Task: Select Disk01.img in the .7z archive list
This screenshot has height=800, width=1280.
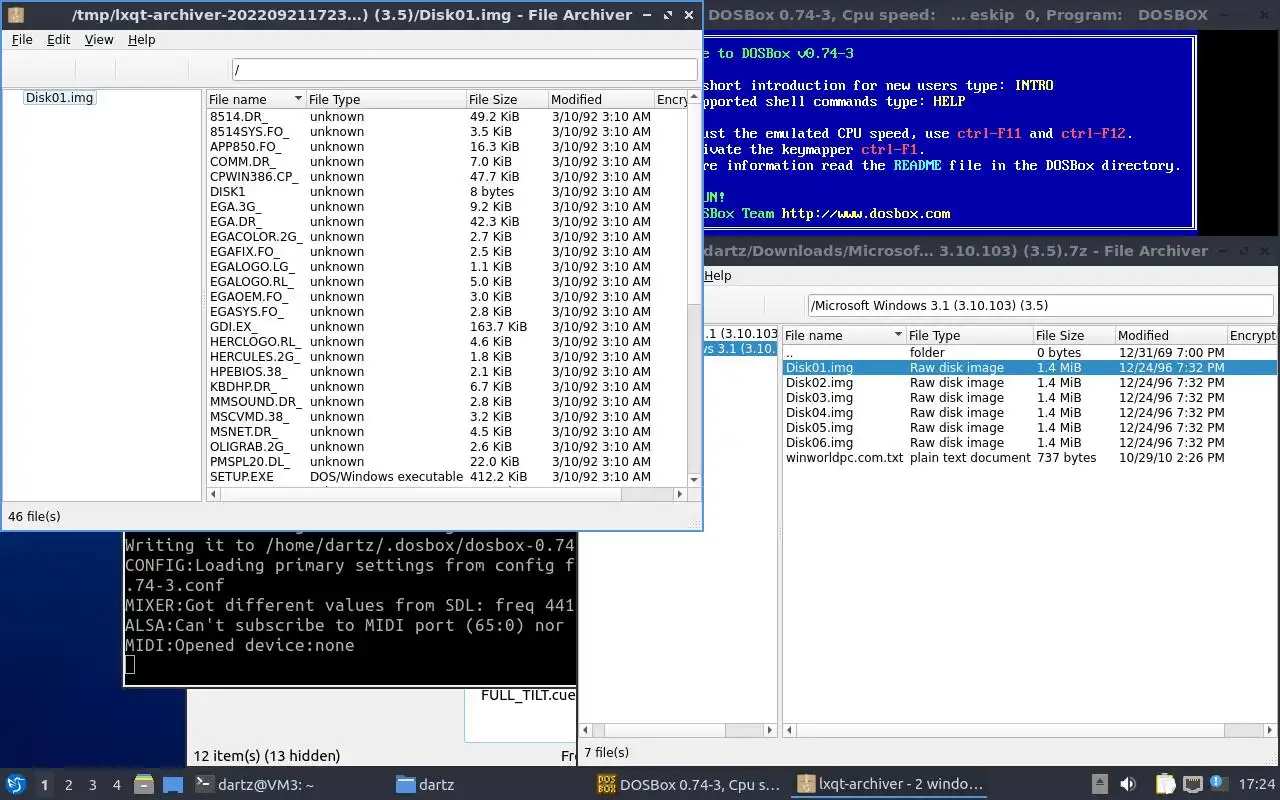Action: [x=1029, y=368]
